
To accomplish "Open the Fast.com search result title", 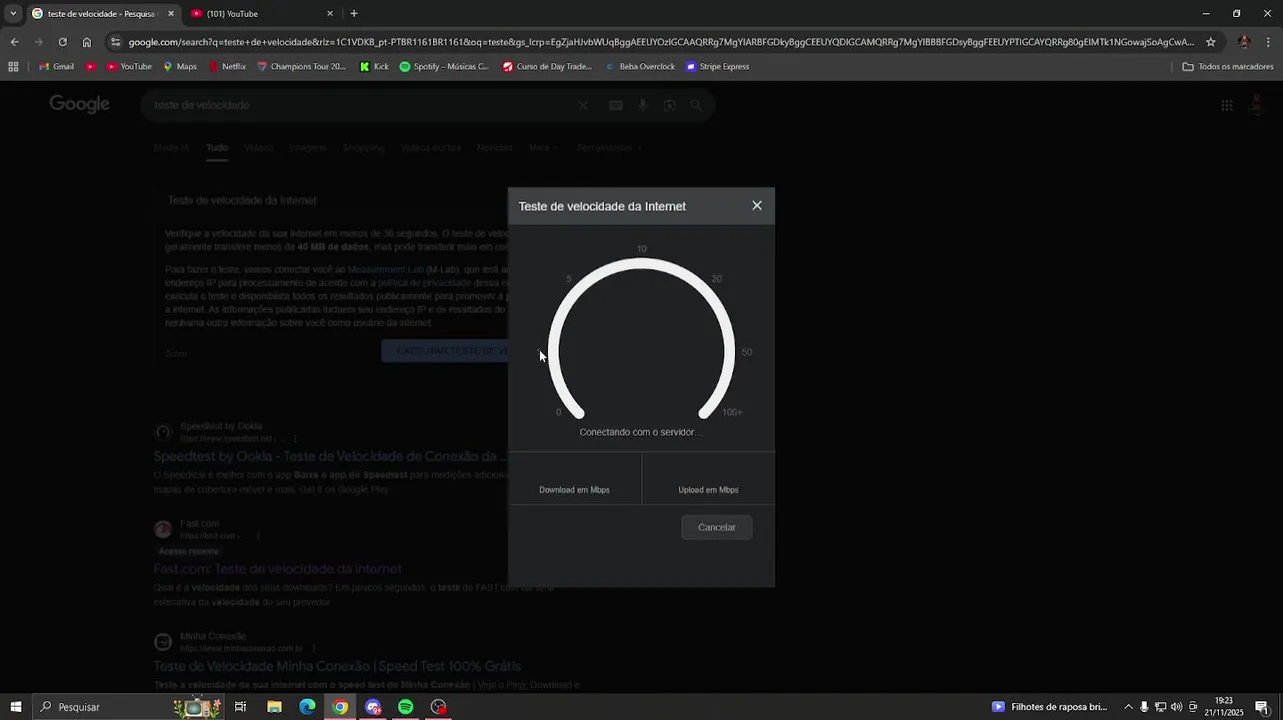I will (277, 569).
